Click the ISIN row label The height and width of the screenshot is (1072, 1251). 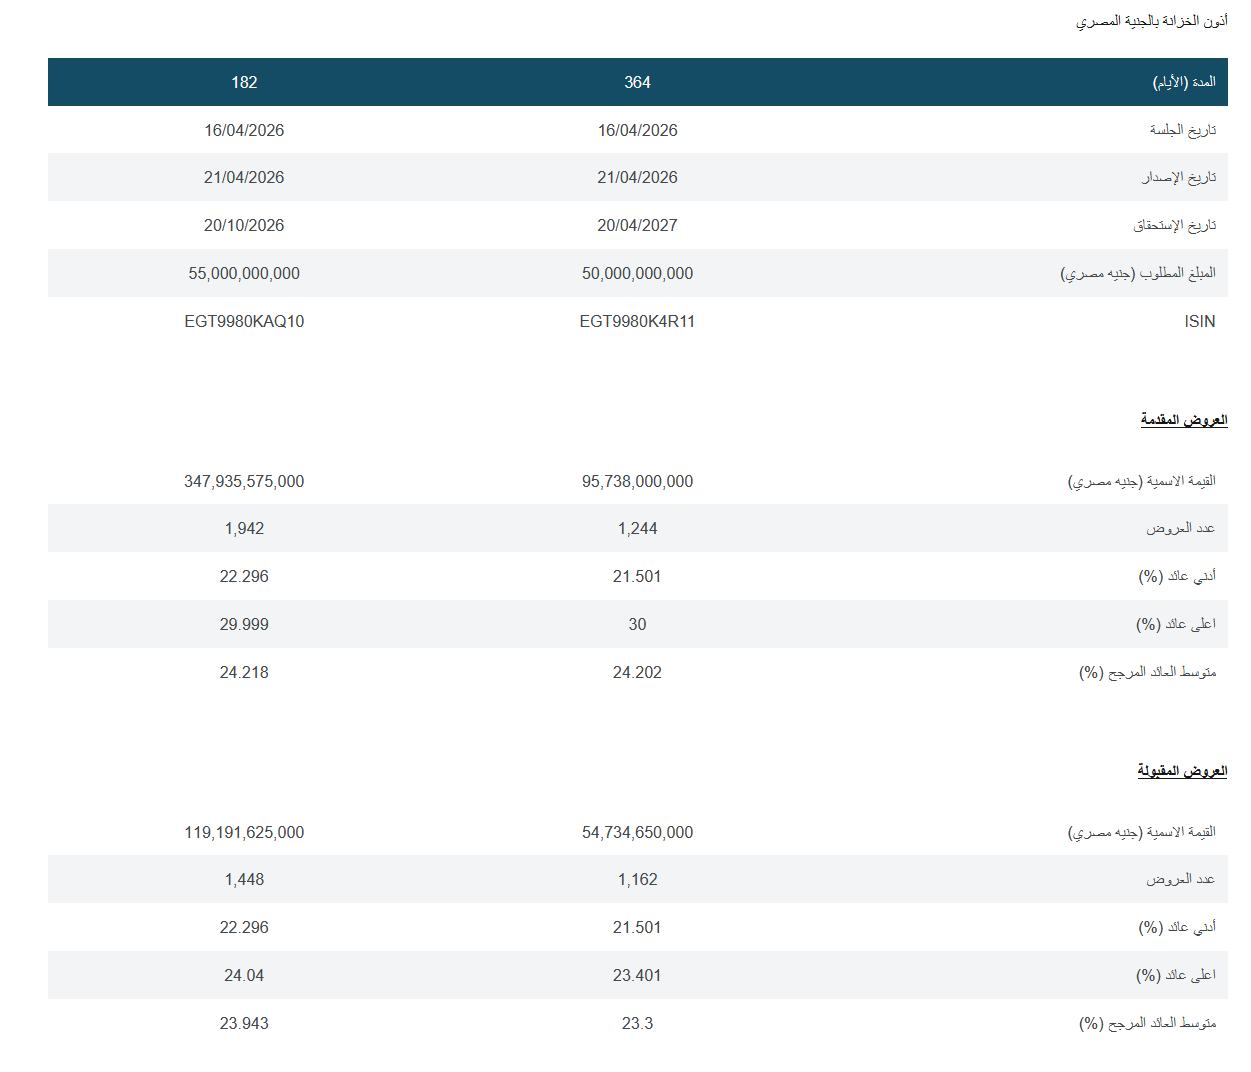coord(1199,321)
